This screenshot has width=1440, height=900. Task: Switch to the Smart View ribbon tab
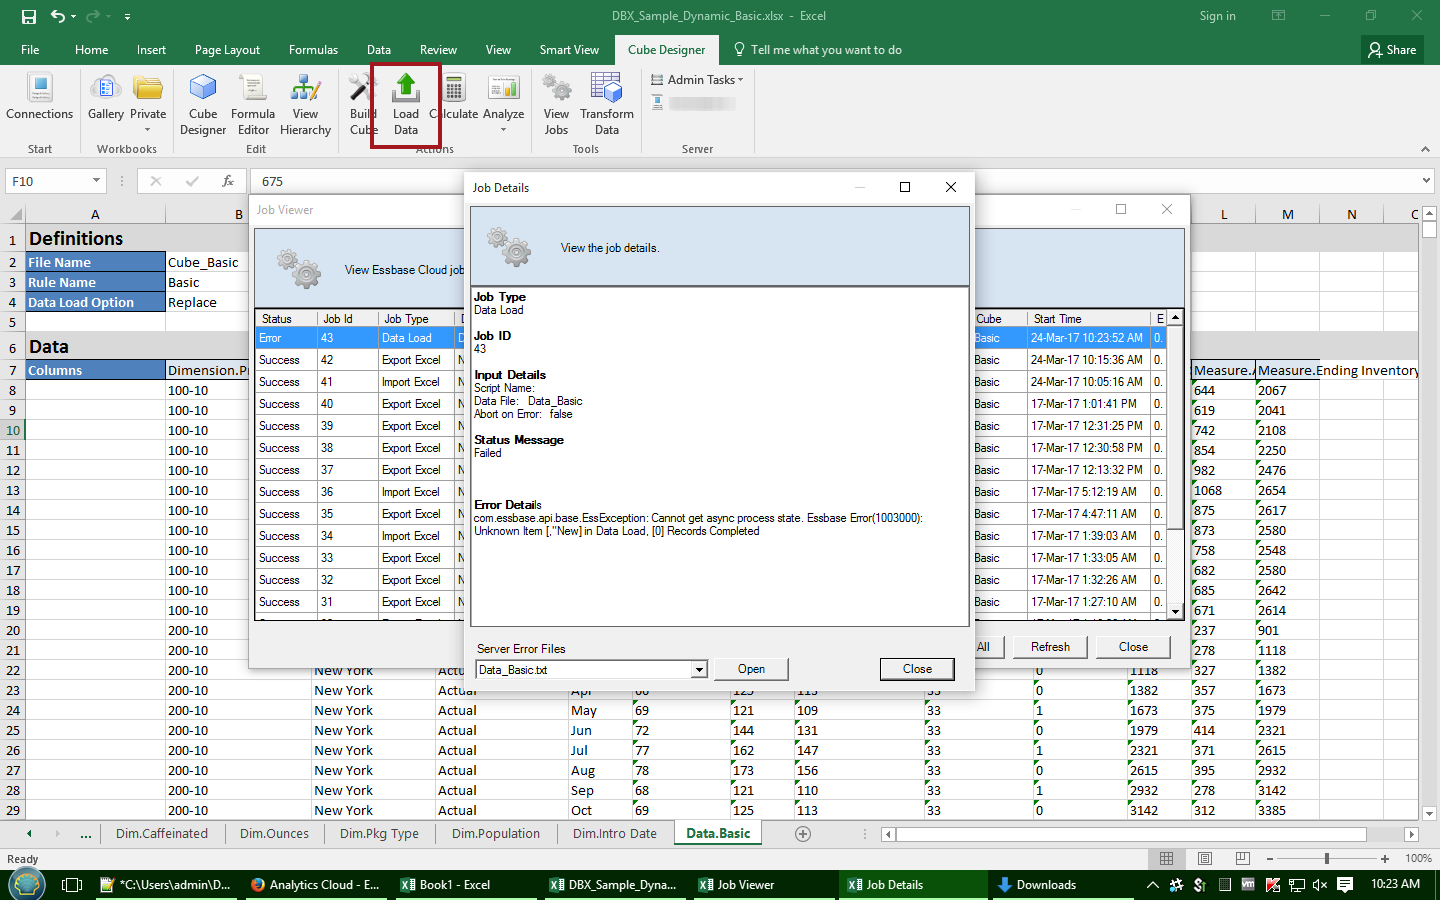(569, 50)
